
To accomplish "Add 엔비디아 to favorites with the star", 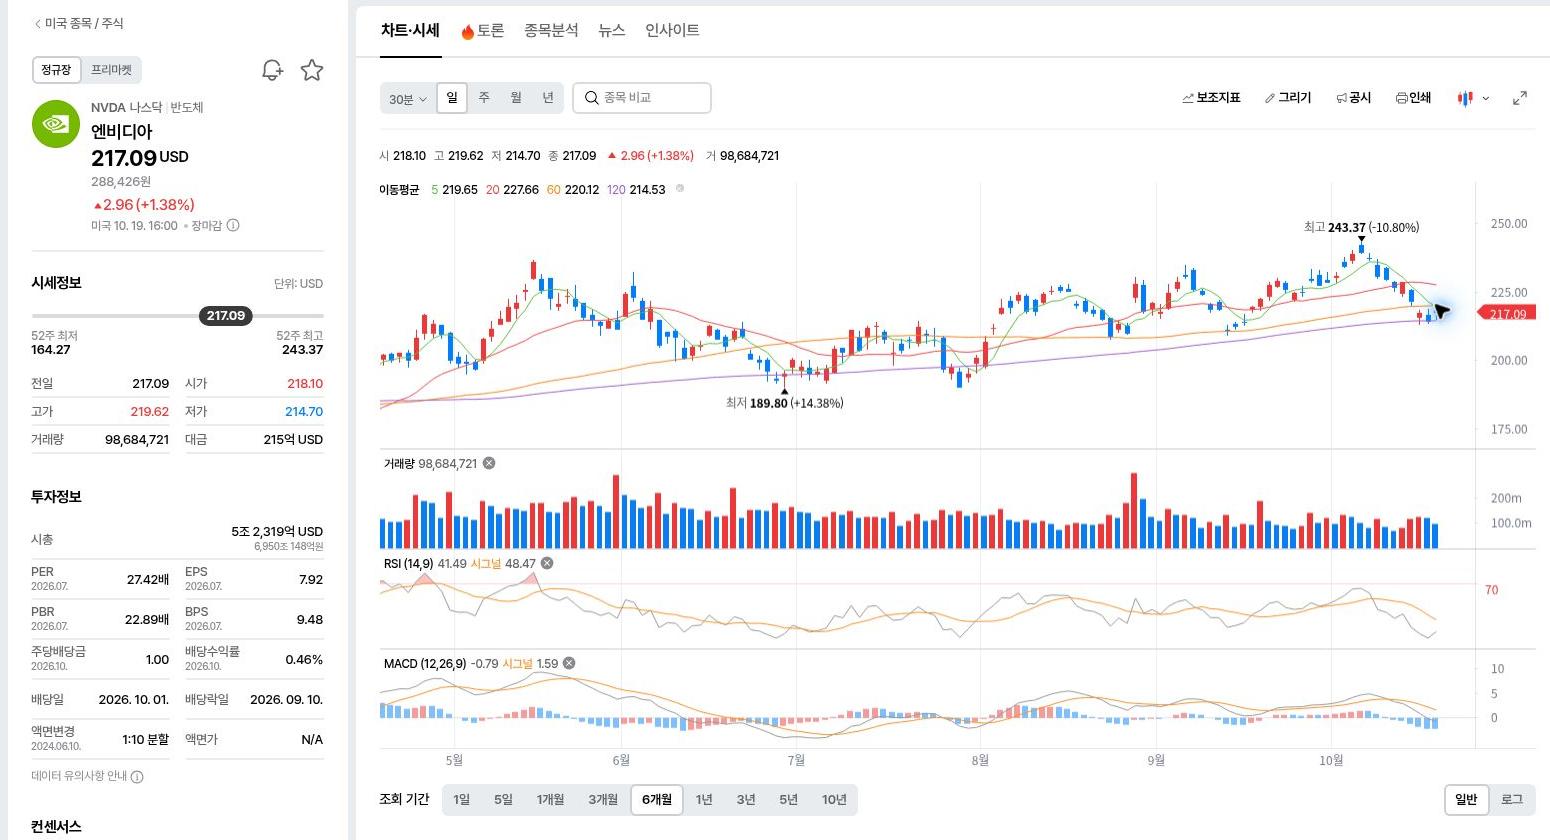I will point(312,70).
